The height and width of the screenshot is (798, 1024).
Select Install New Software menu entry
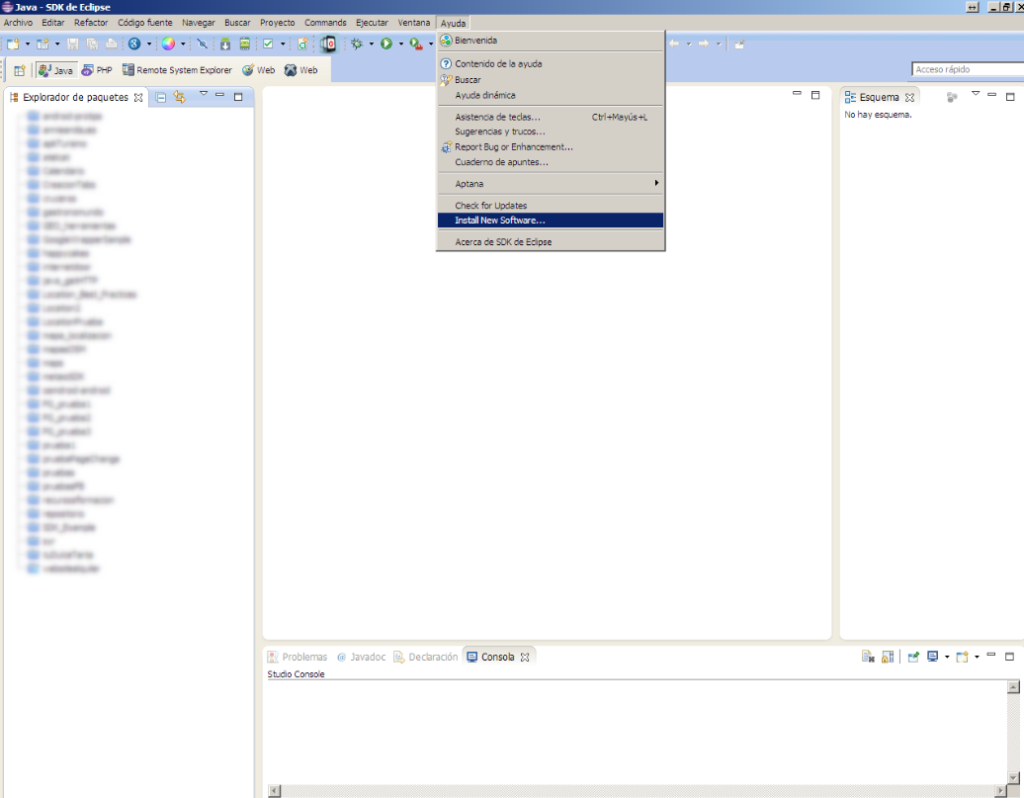coord(551,221)
